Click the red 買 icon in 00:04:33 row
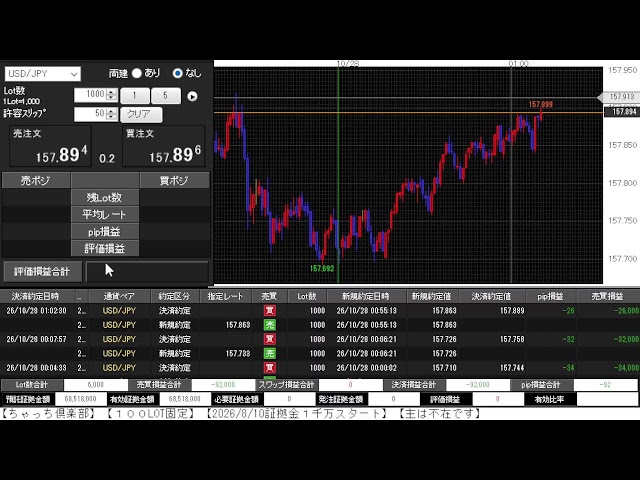 tap(269, 368)
